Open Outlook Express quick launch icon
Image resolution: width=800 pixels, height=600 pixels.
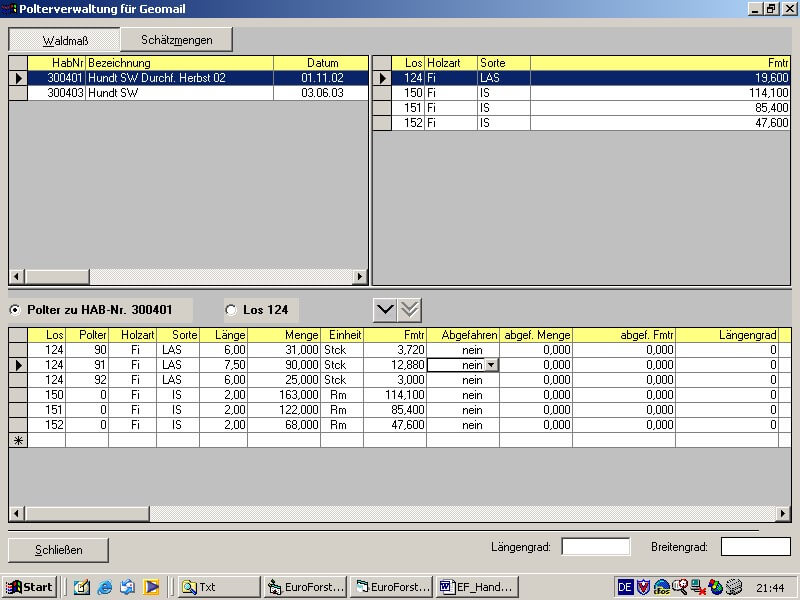(x=128, y=587)
